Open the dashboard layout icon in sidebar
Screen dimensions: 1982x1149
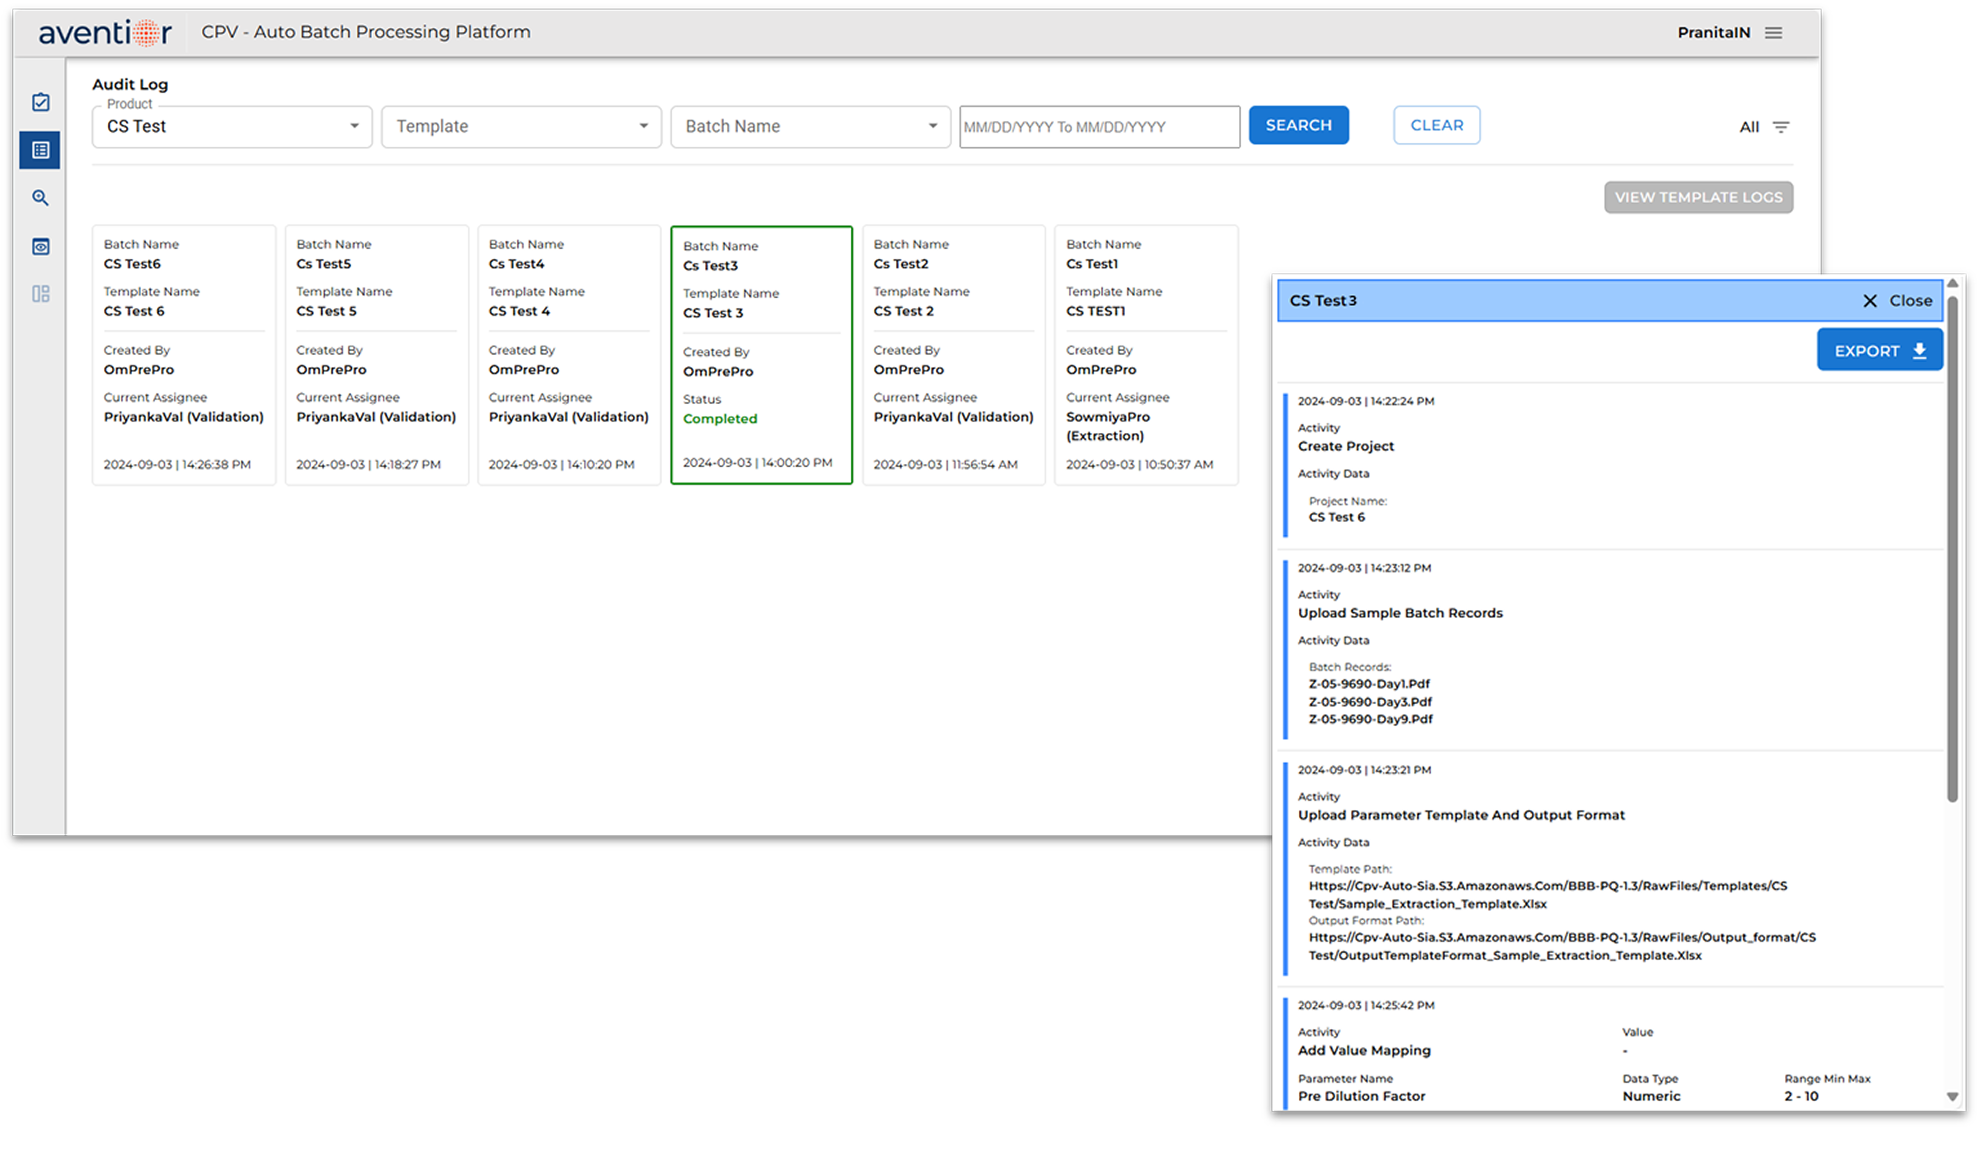[39, 293]
